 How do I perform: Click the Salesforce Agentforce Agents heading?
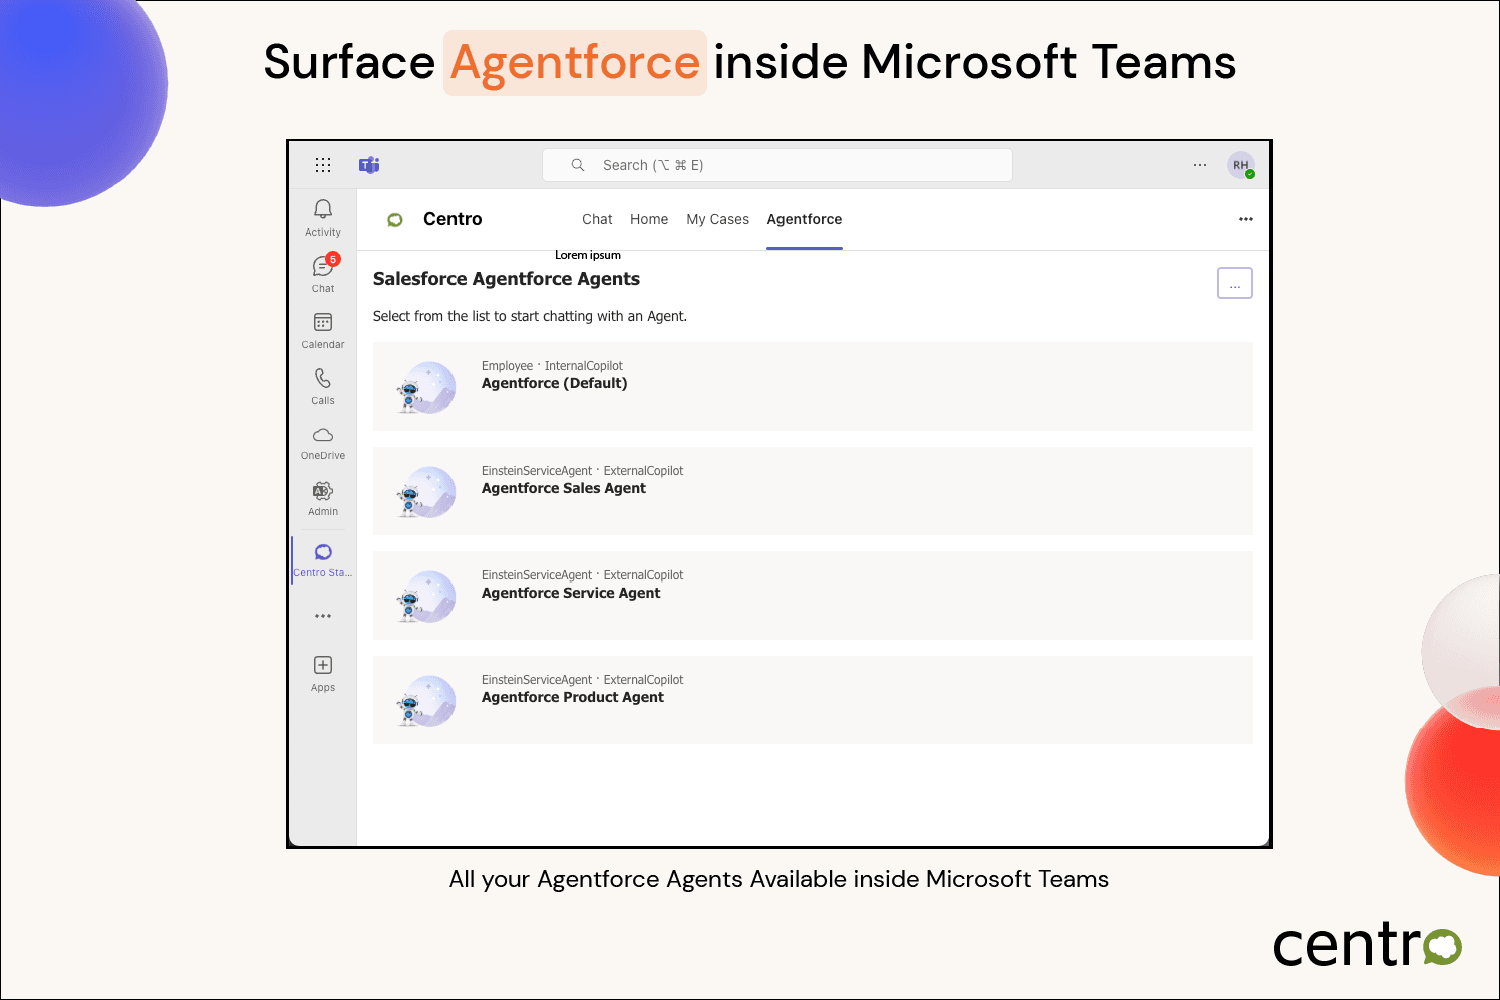[506, 279]
